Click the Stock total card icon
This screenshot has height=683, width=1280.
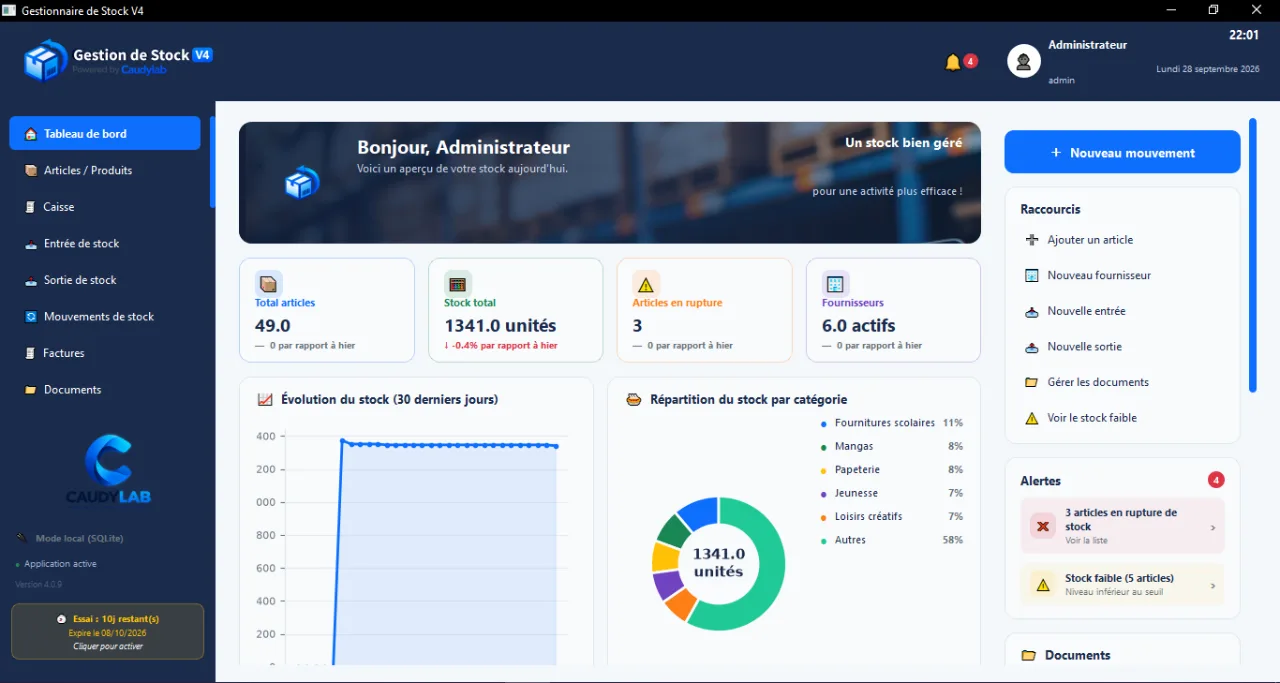pos(457,284)
